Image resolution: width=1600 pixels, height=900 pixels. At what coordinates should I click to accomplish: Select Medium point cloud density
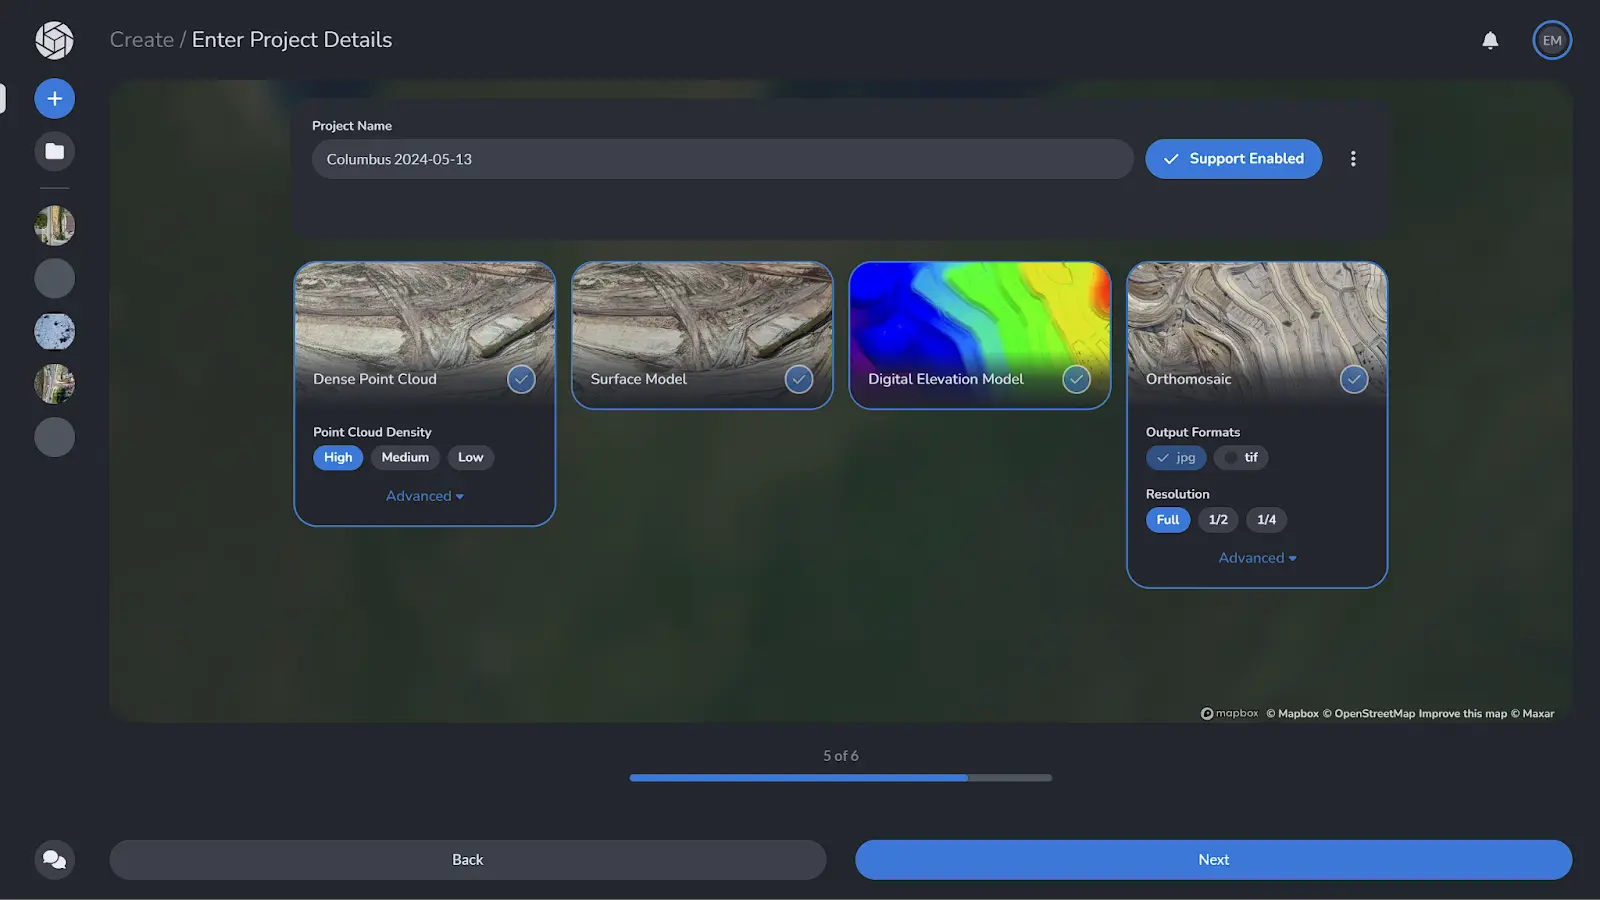click(405, 457)
